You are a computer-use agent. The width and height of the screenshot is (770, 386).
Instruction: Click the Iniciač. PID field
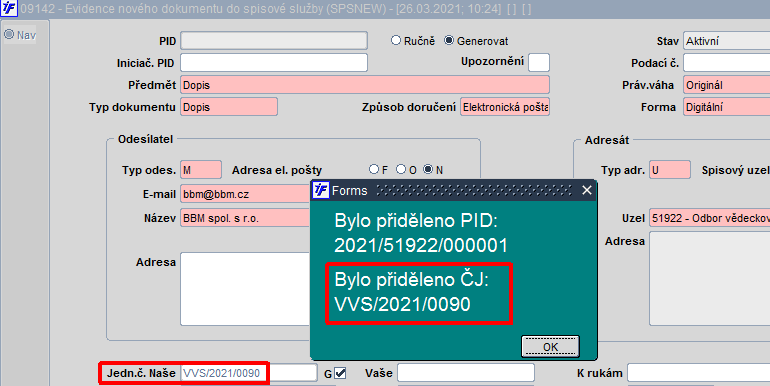[274, 62]
